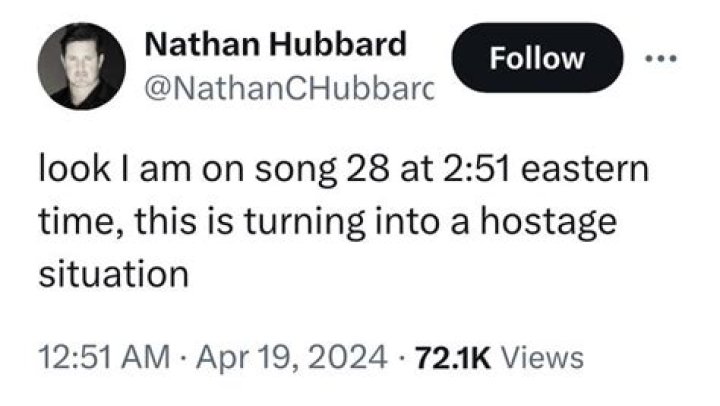
Task: Click the tweet's first line starting "look I am"
Action: 344,170
